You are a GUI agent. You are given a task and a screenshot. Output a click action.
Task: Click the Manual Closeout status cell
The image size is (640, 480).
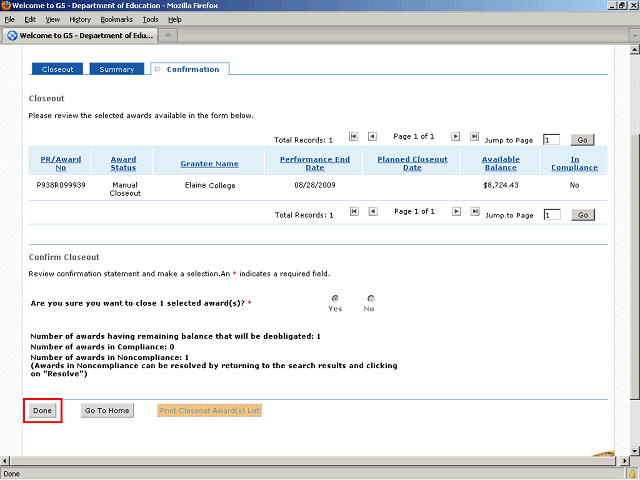tap(125, 189)
